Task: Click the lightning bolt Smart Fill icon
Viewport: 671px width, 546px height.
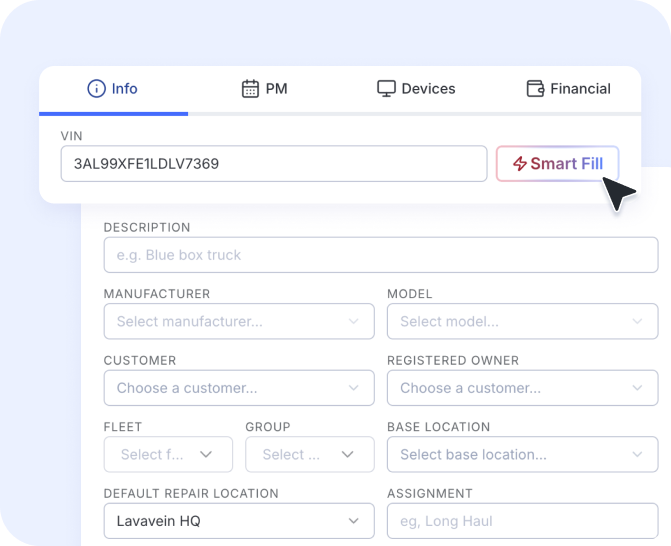Action: pyautogui.click(x=519, y=164)
